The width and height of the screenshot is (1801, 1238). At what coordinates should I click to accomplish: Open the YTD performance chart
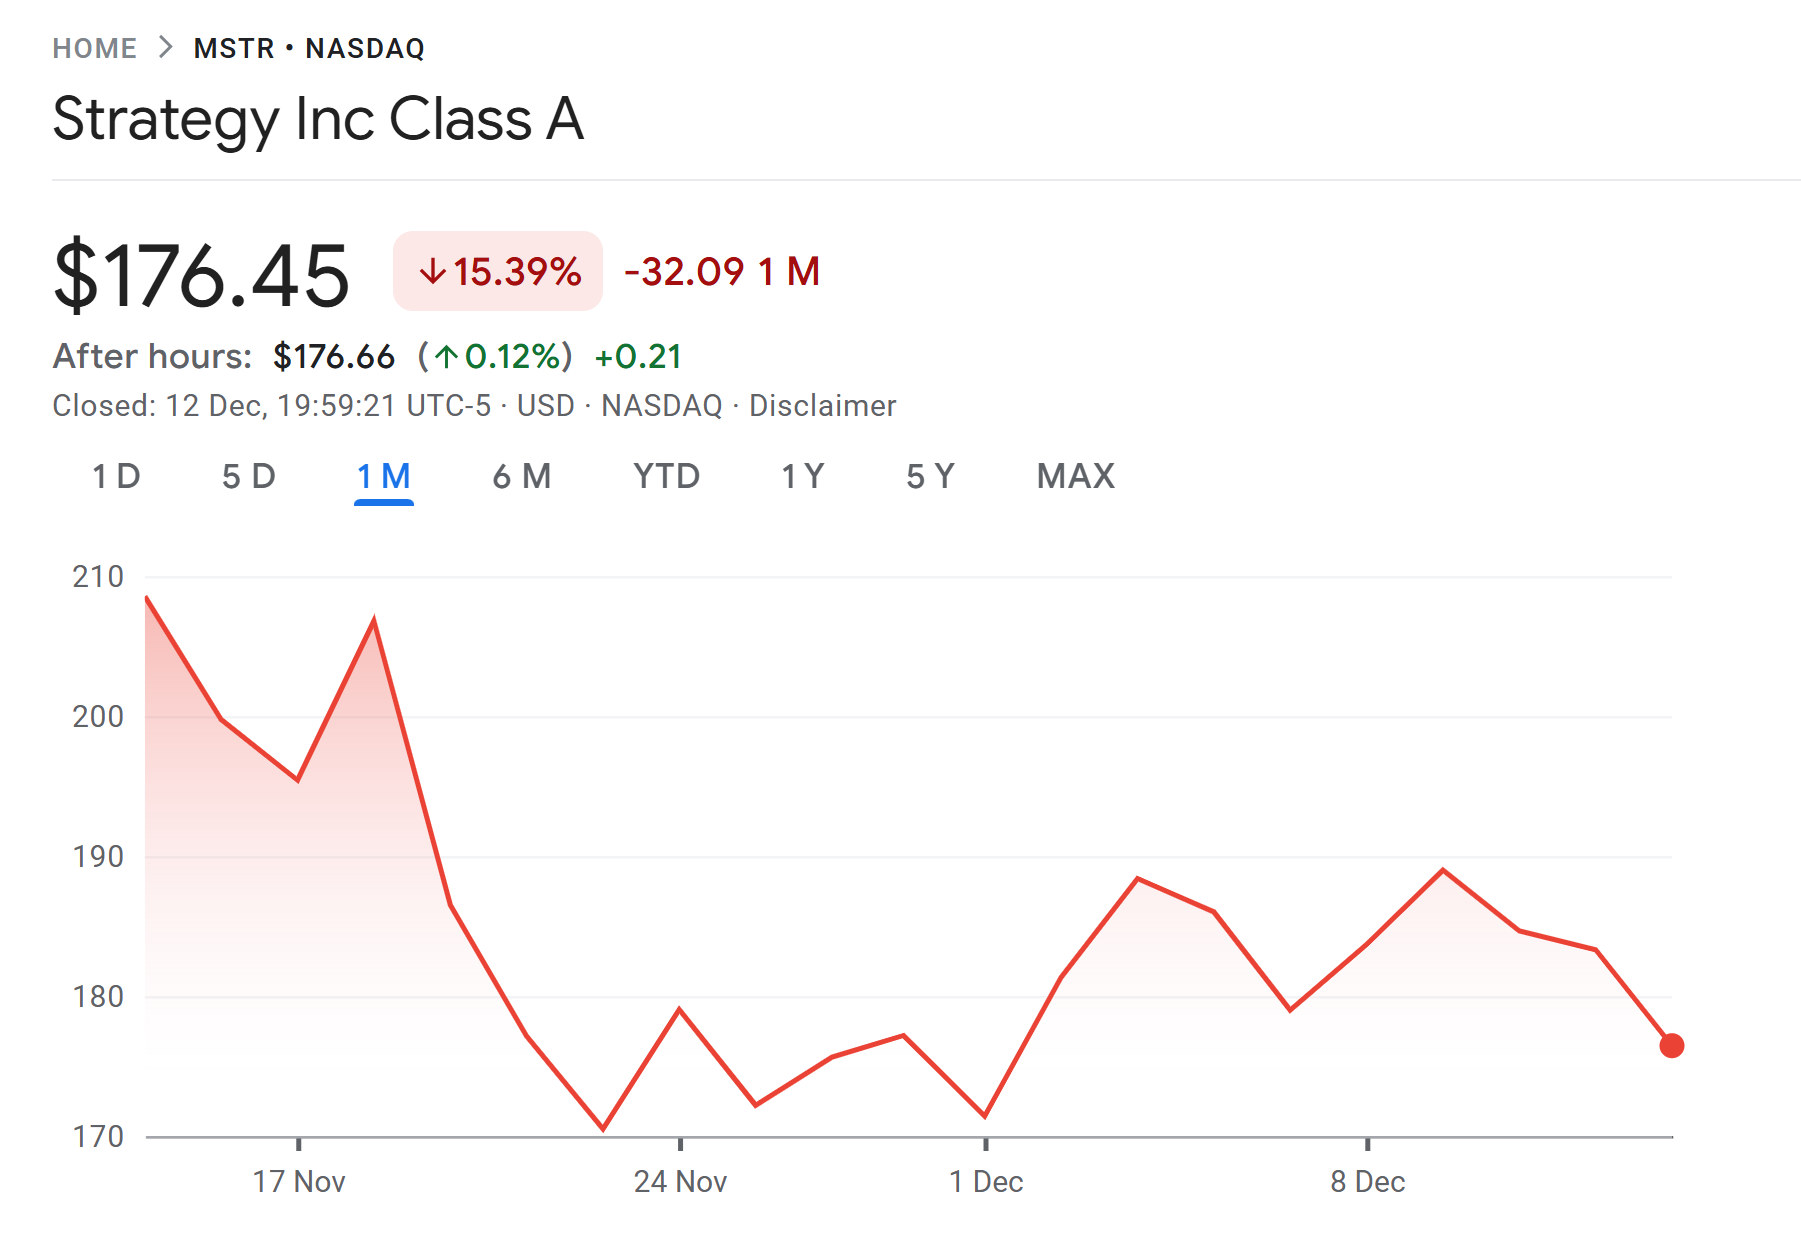point(666,477)
